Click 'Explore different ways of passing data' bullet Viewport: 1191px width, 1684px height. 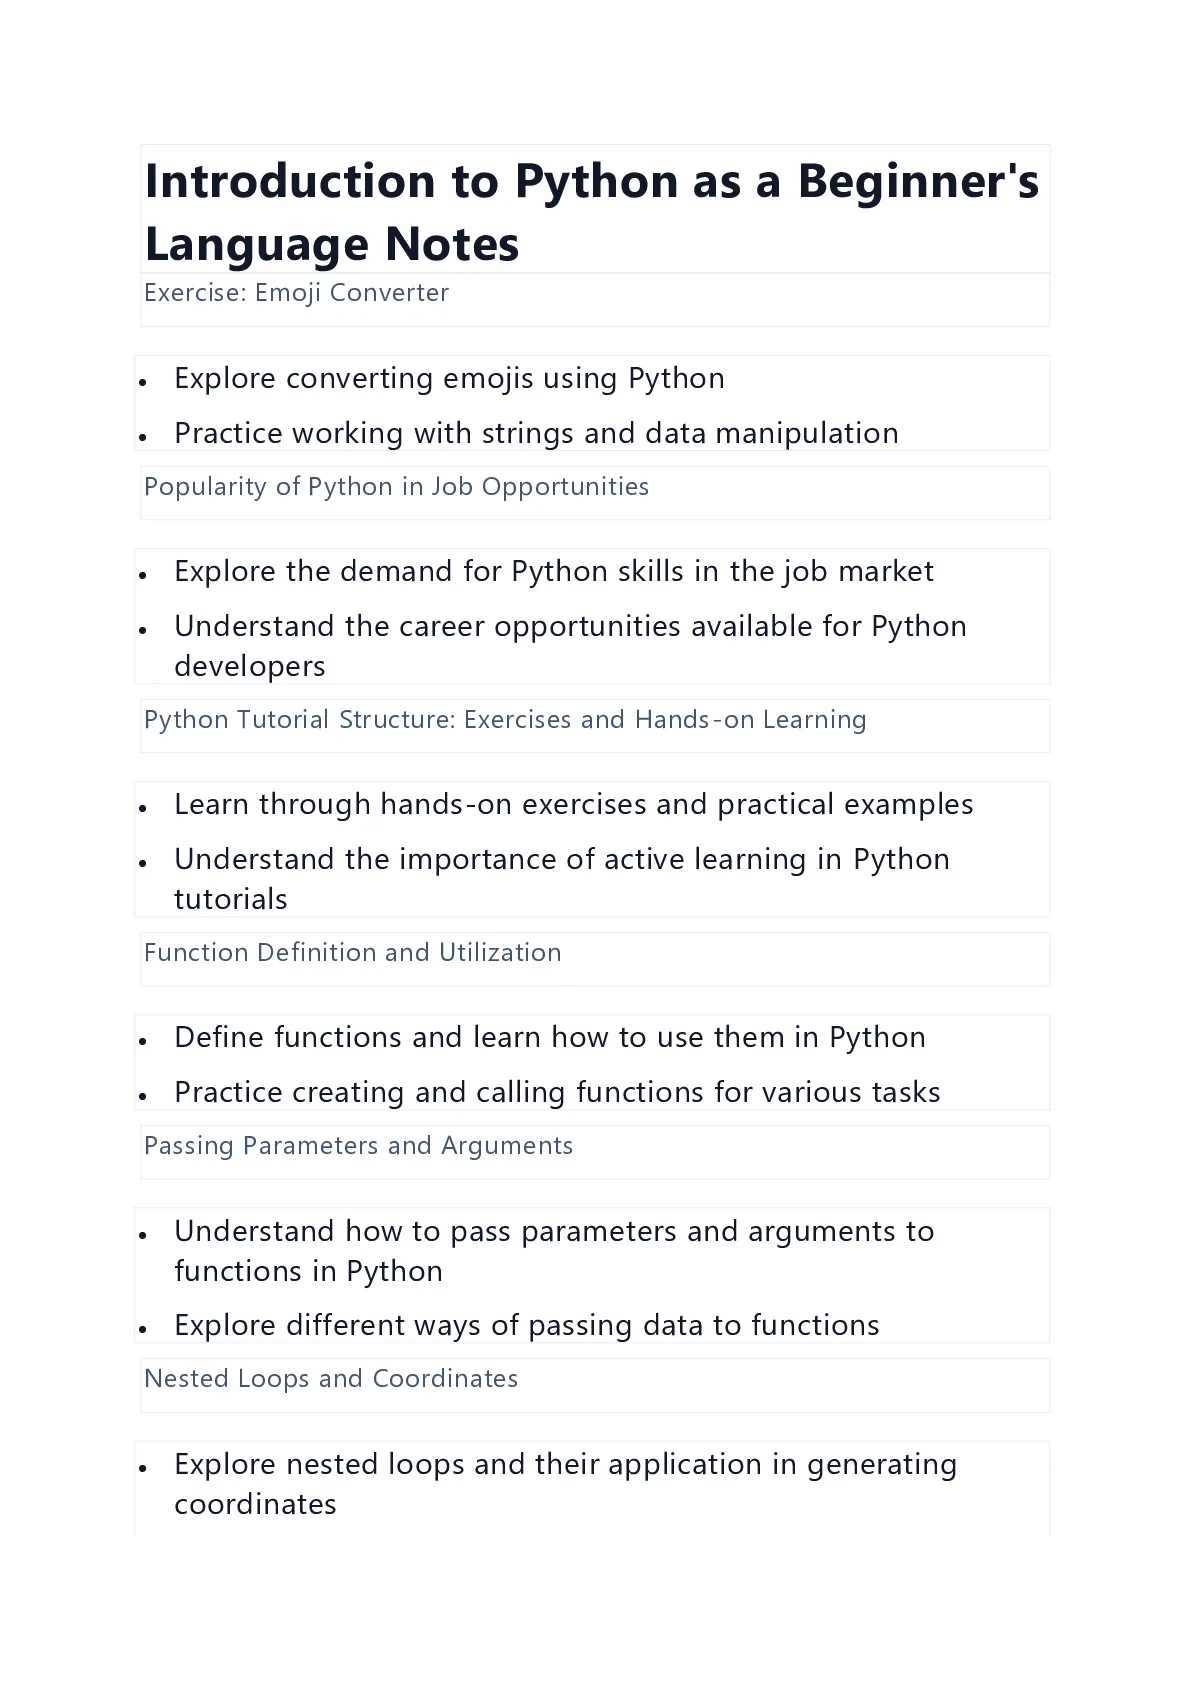[526, 1326]
